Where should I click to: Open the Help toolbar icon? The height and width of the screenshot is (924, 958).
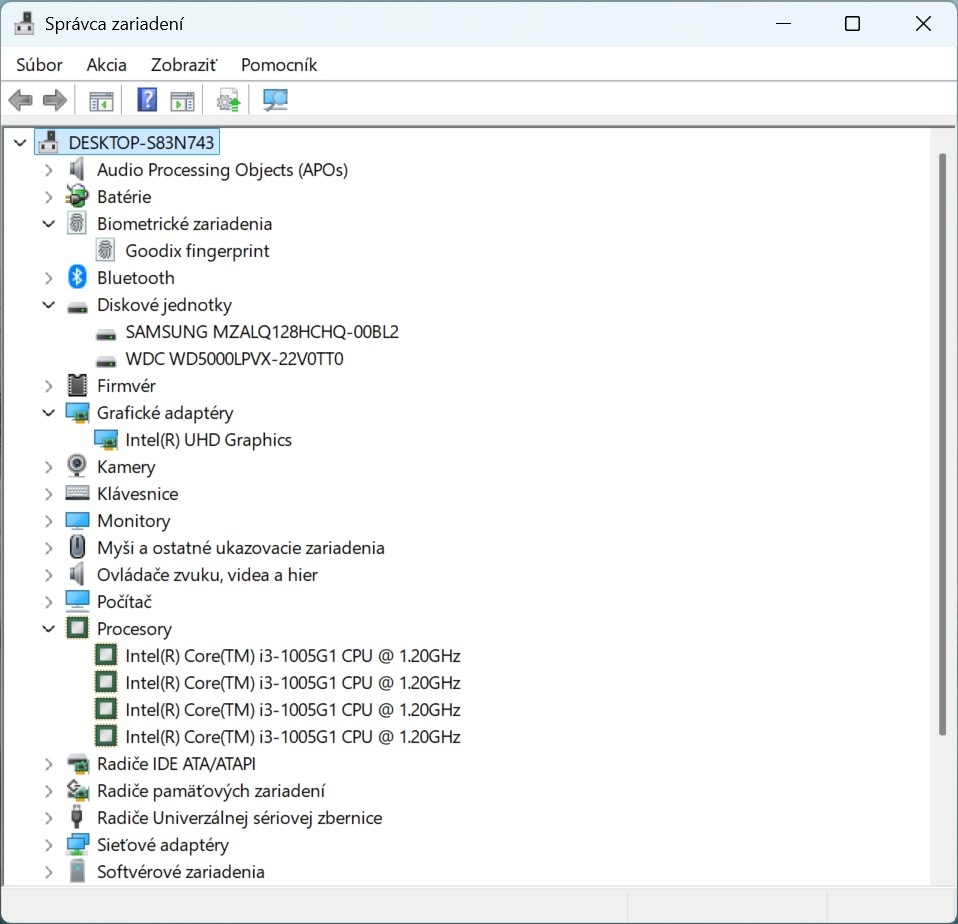[147, 100]
